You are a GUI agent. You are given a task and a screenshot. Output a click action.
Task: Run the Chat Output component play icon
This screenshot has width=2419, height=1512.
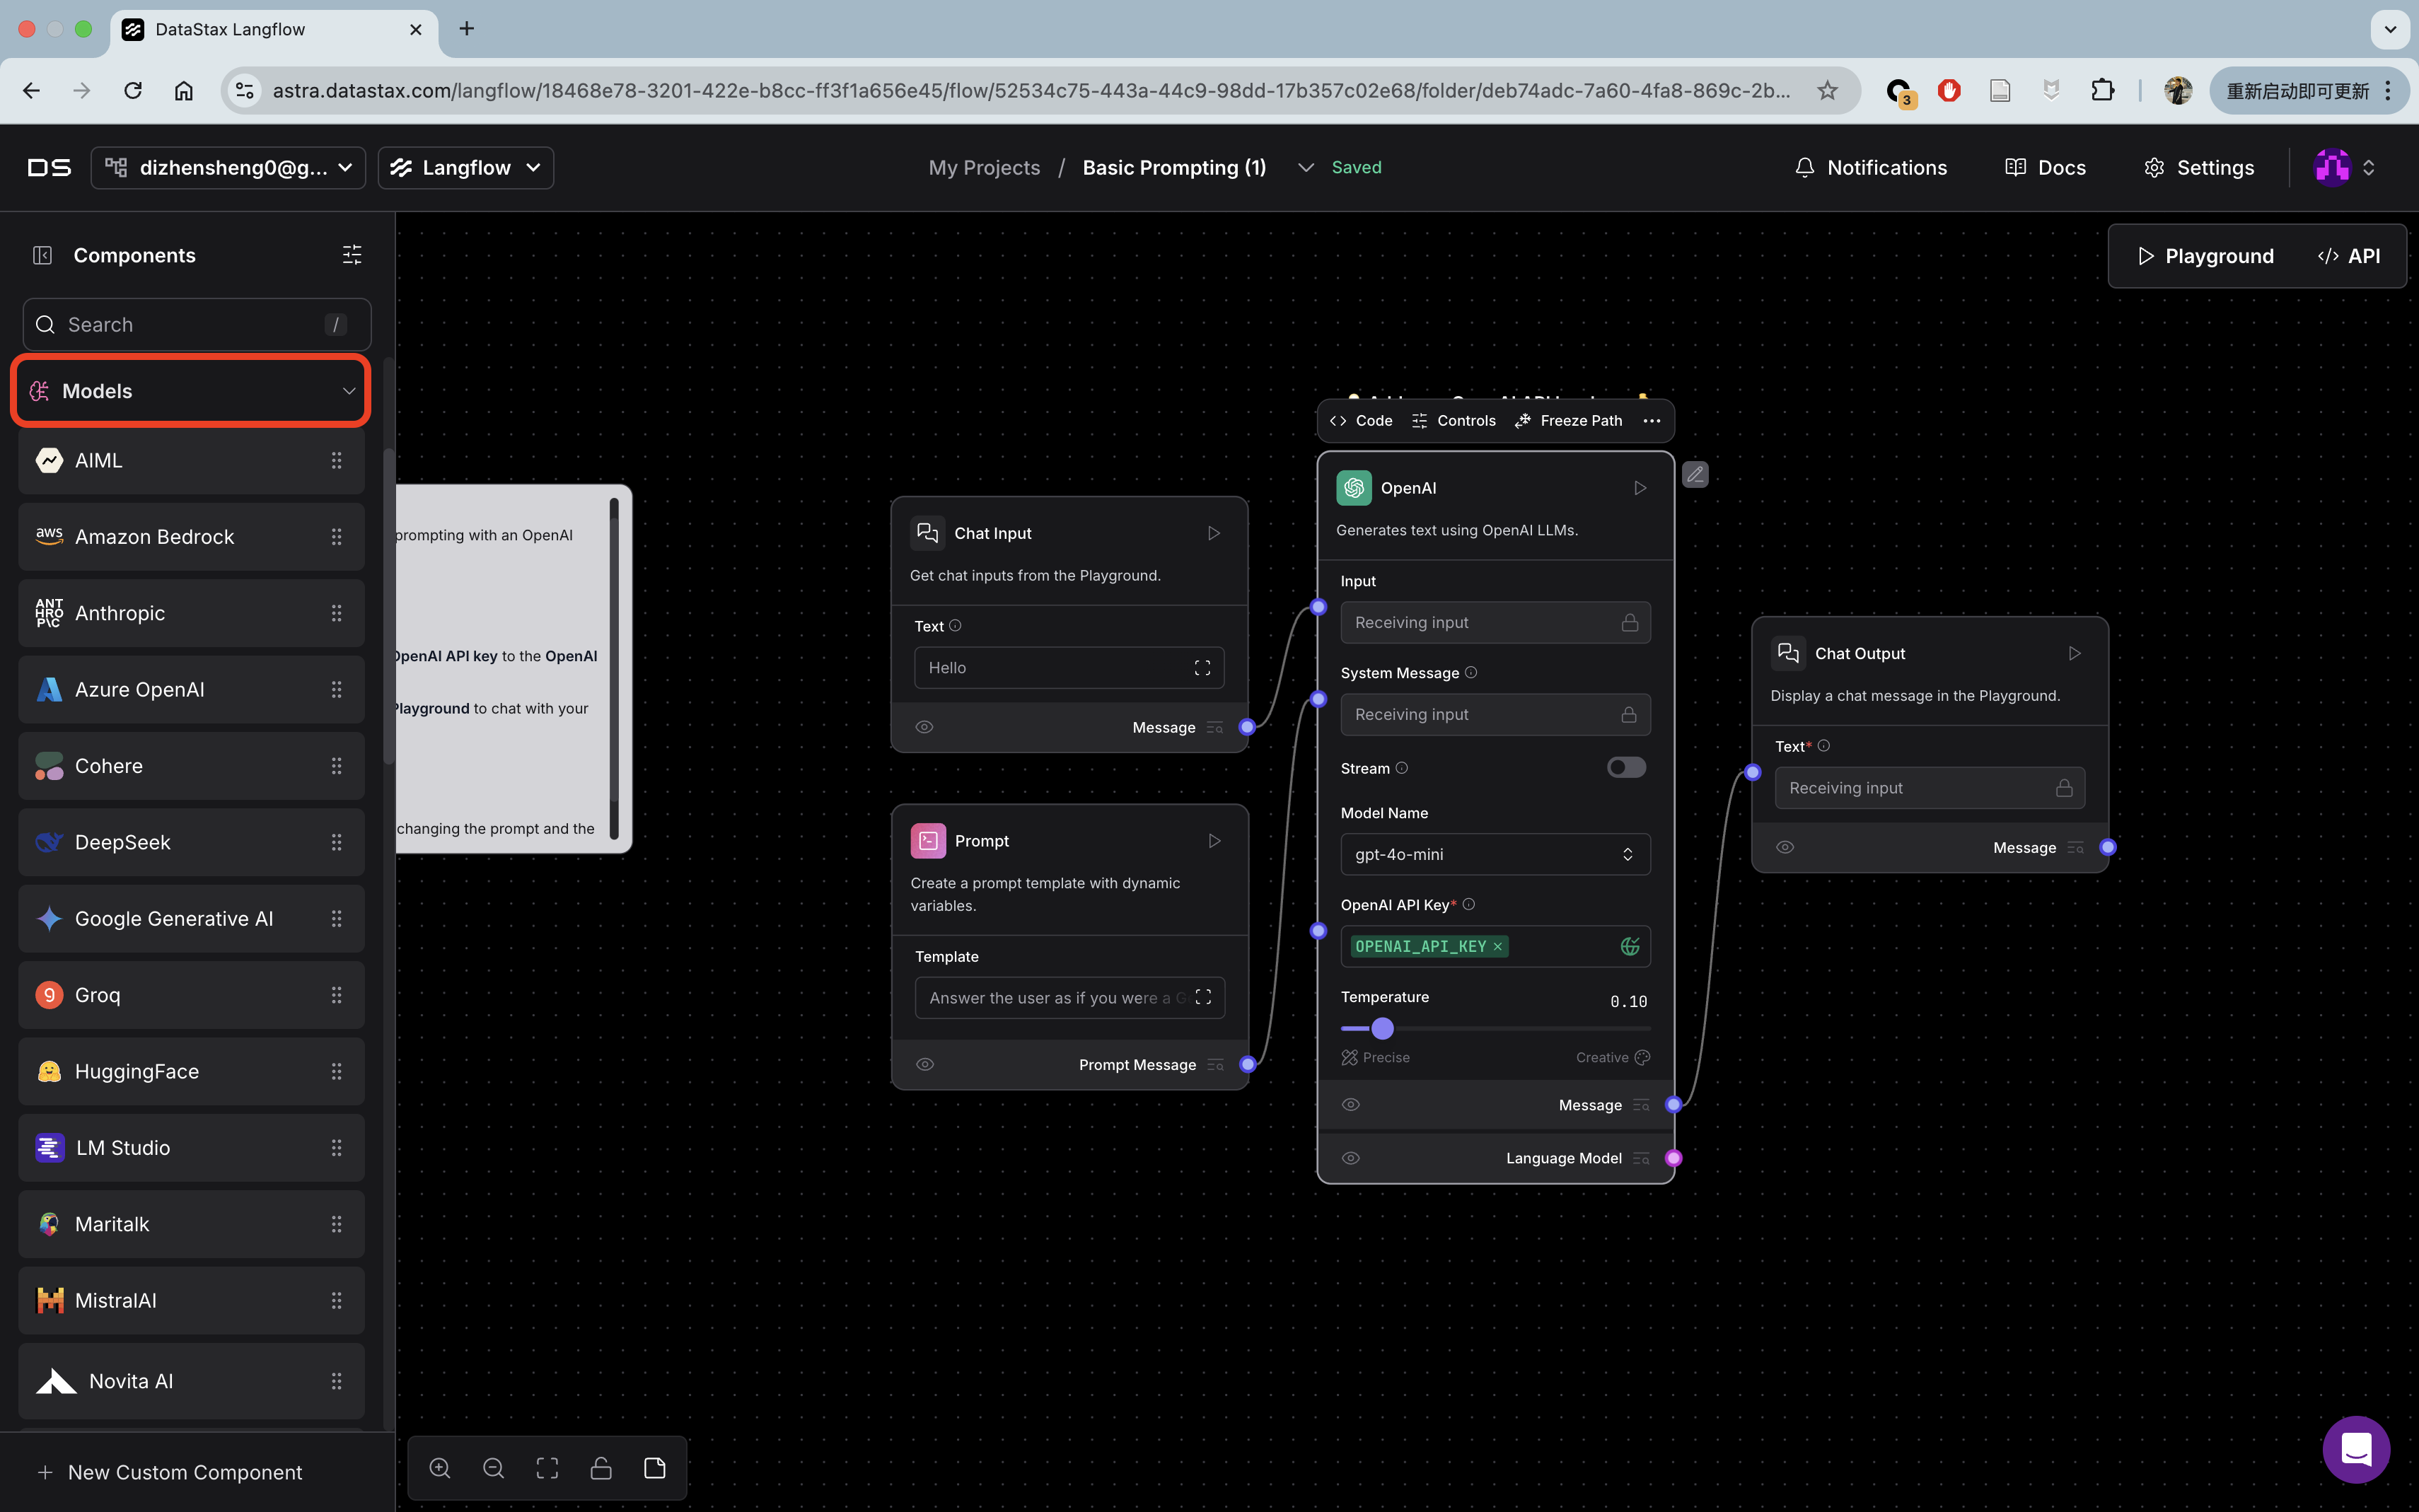coord(2075,653)
